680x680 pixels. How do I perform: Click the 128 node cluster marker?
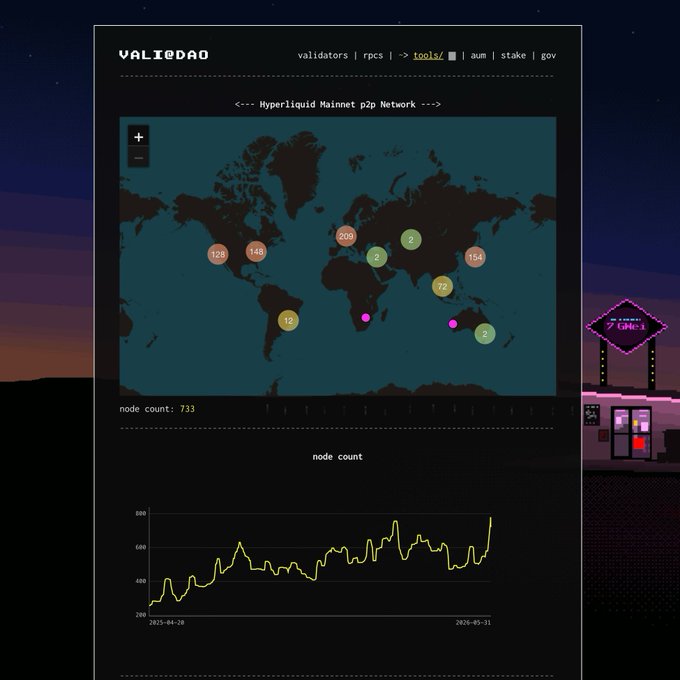click(218, 254)
